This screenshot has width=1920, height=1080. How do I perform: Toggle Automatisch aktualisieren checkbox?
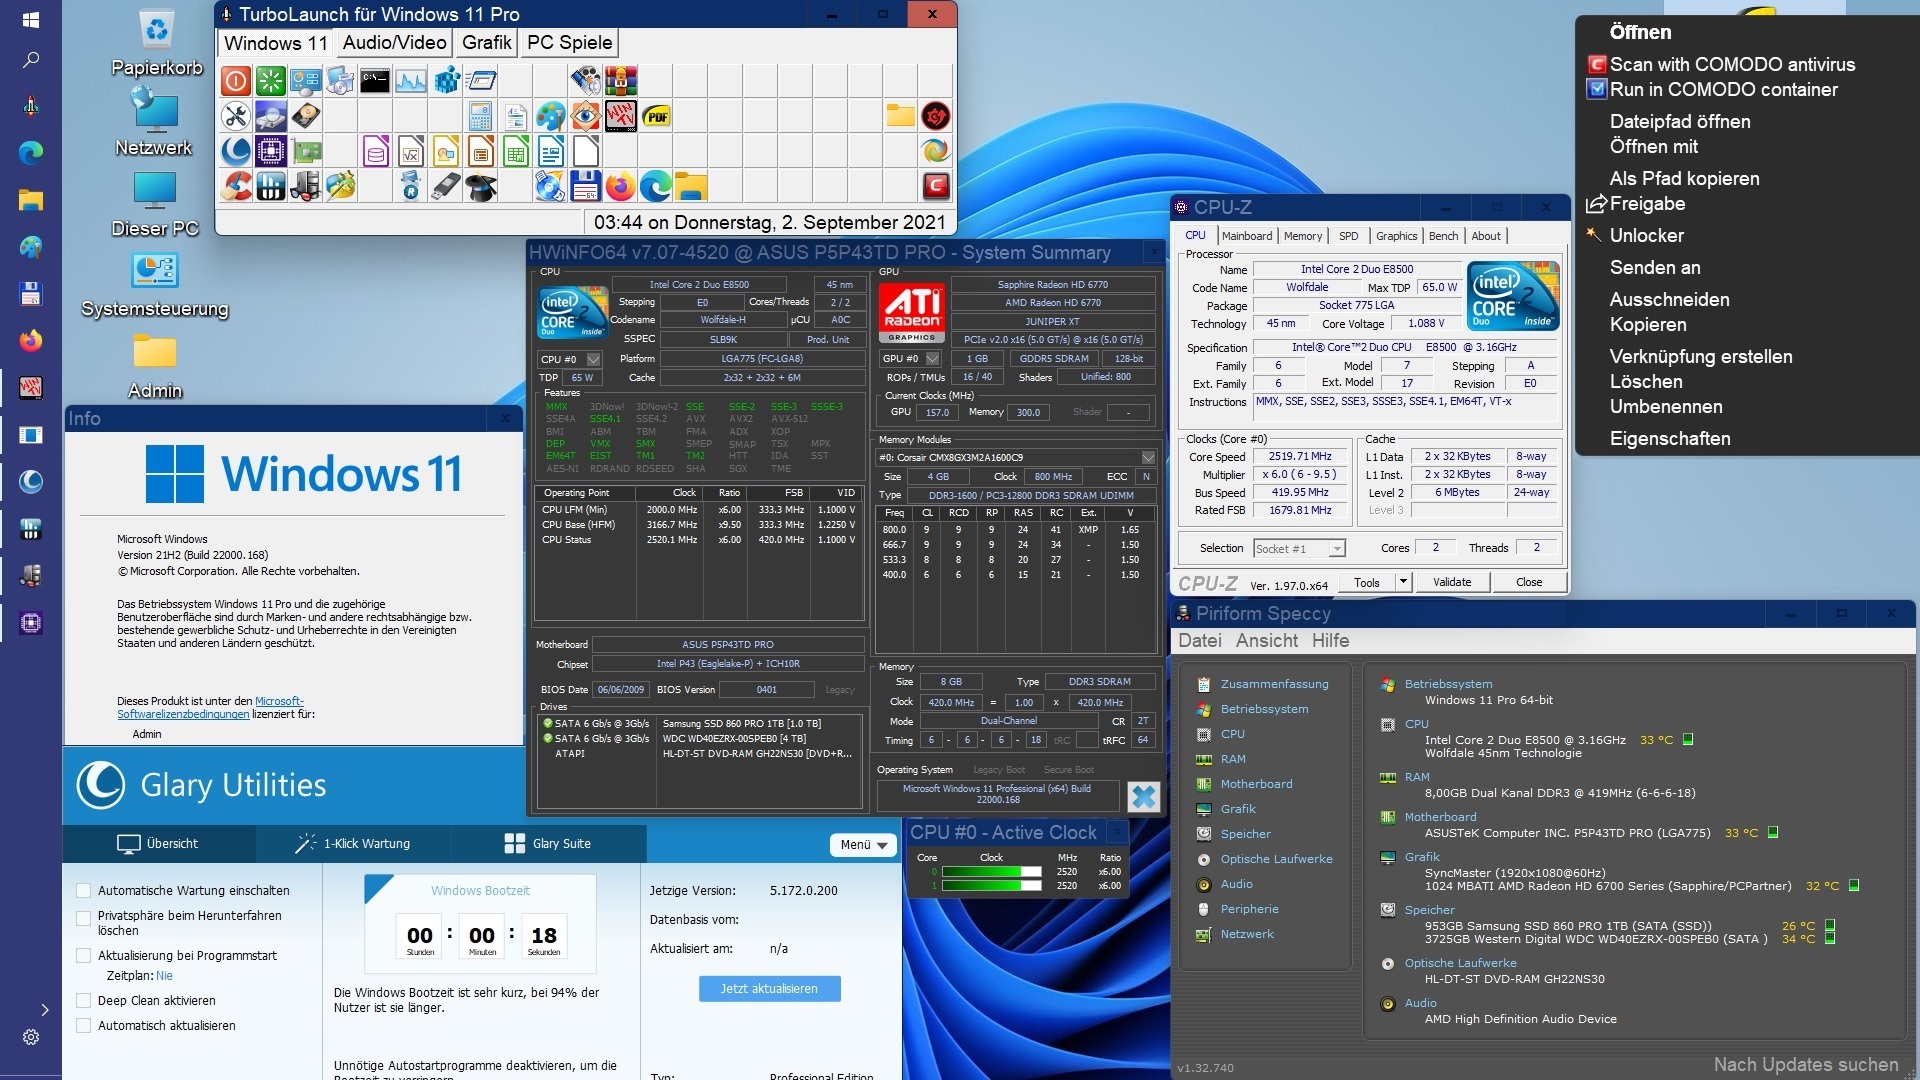pyautogui.click(x=84, y=1025)
